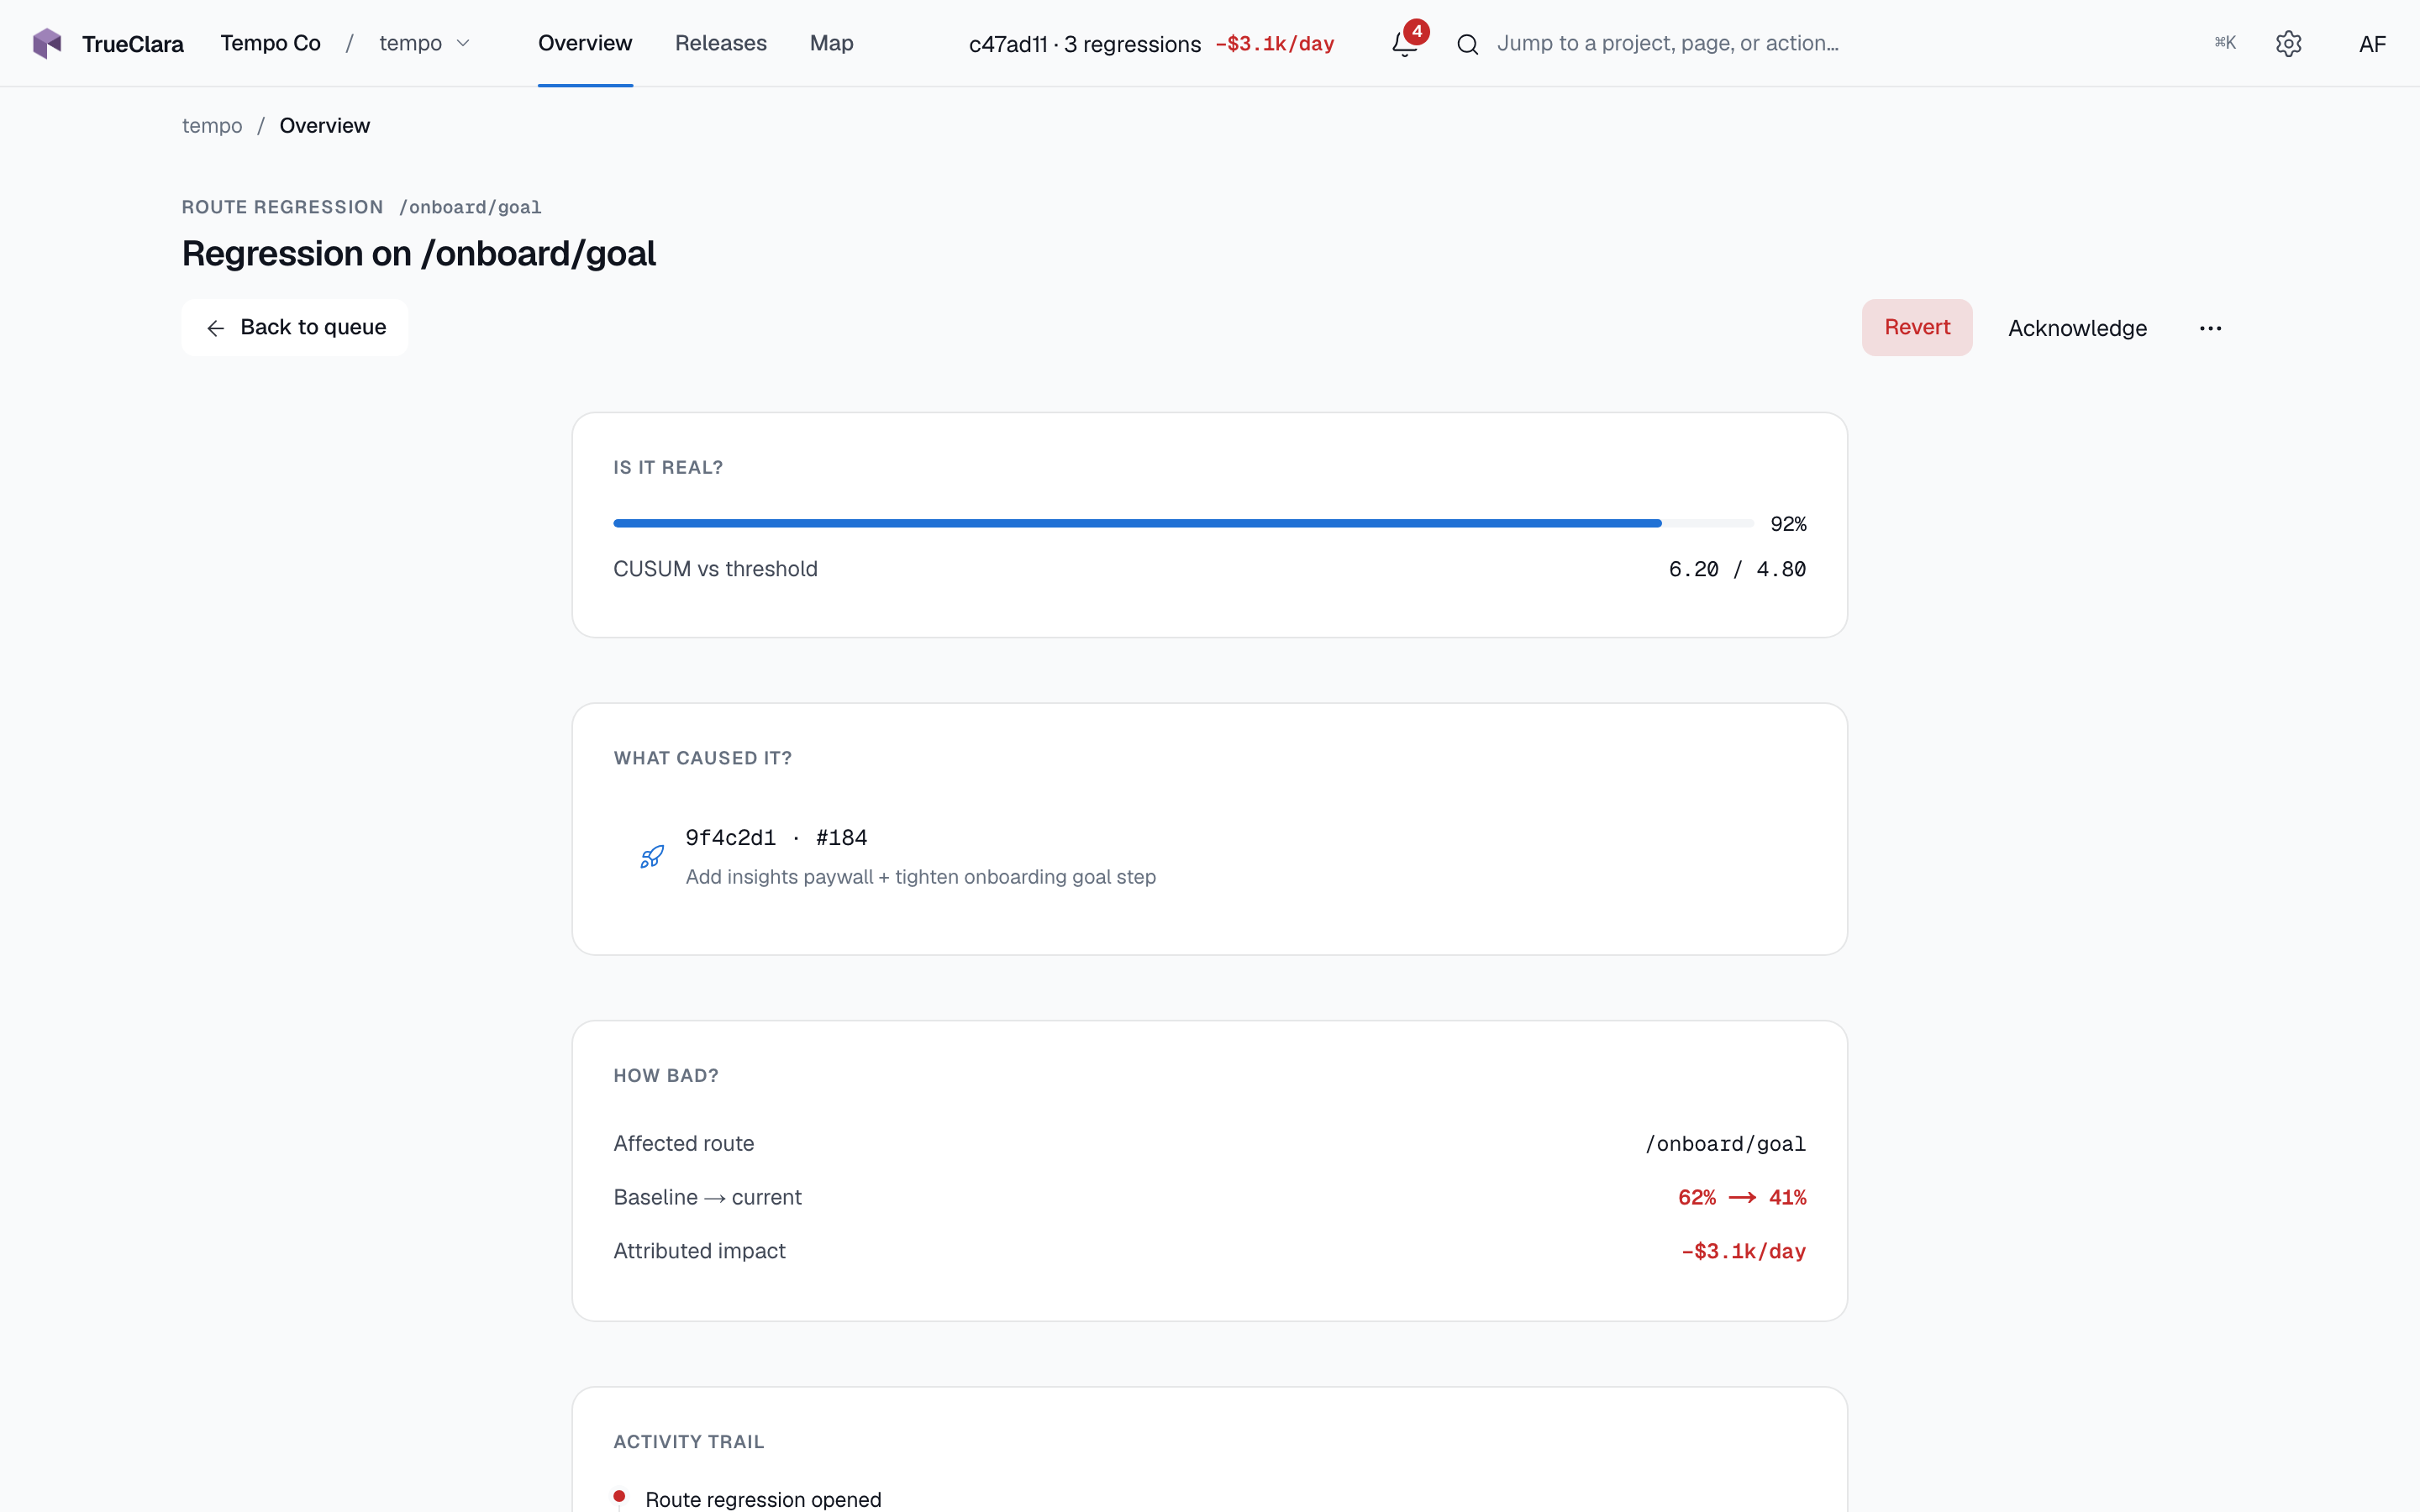Expand the tempo project dropdown

tap(425, 43)
